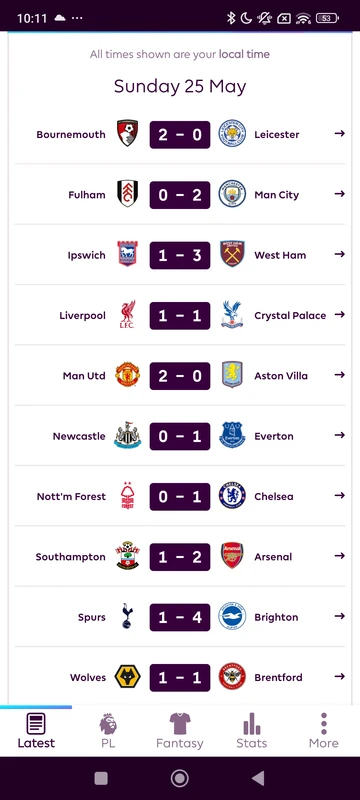Tap the Android home navigation button

pyautogui.click(x=179, y=778)
